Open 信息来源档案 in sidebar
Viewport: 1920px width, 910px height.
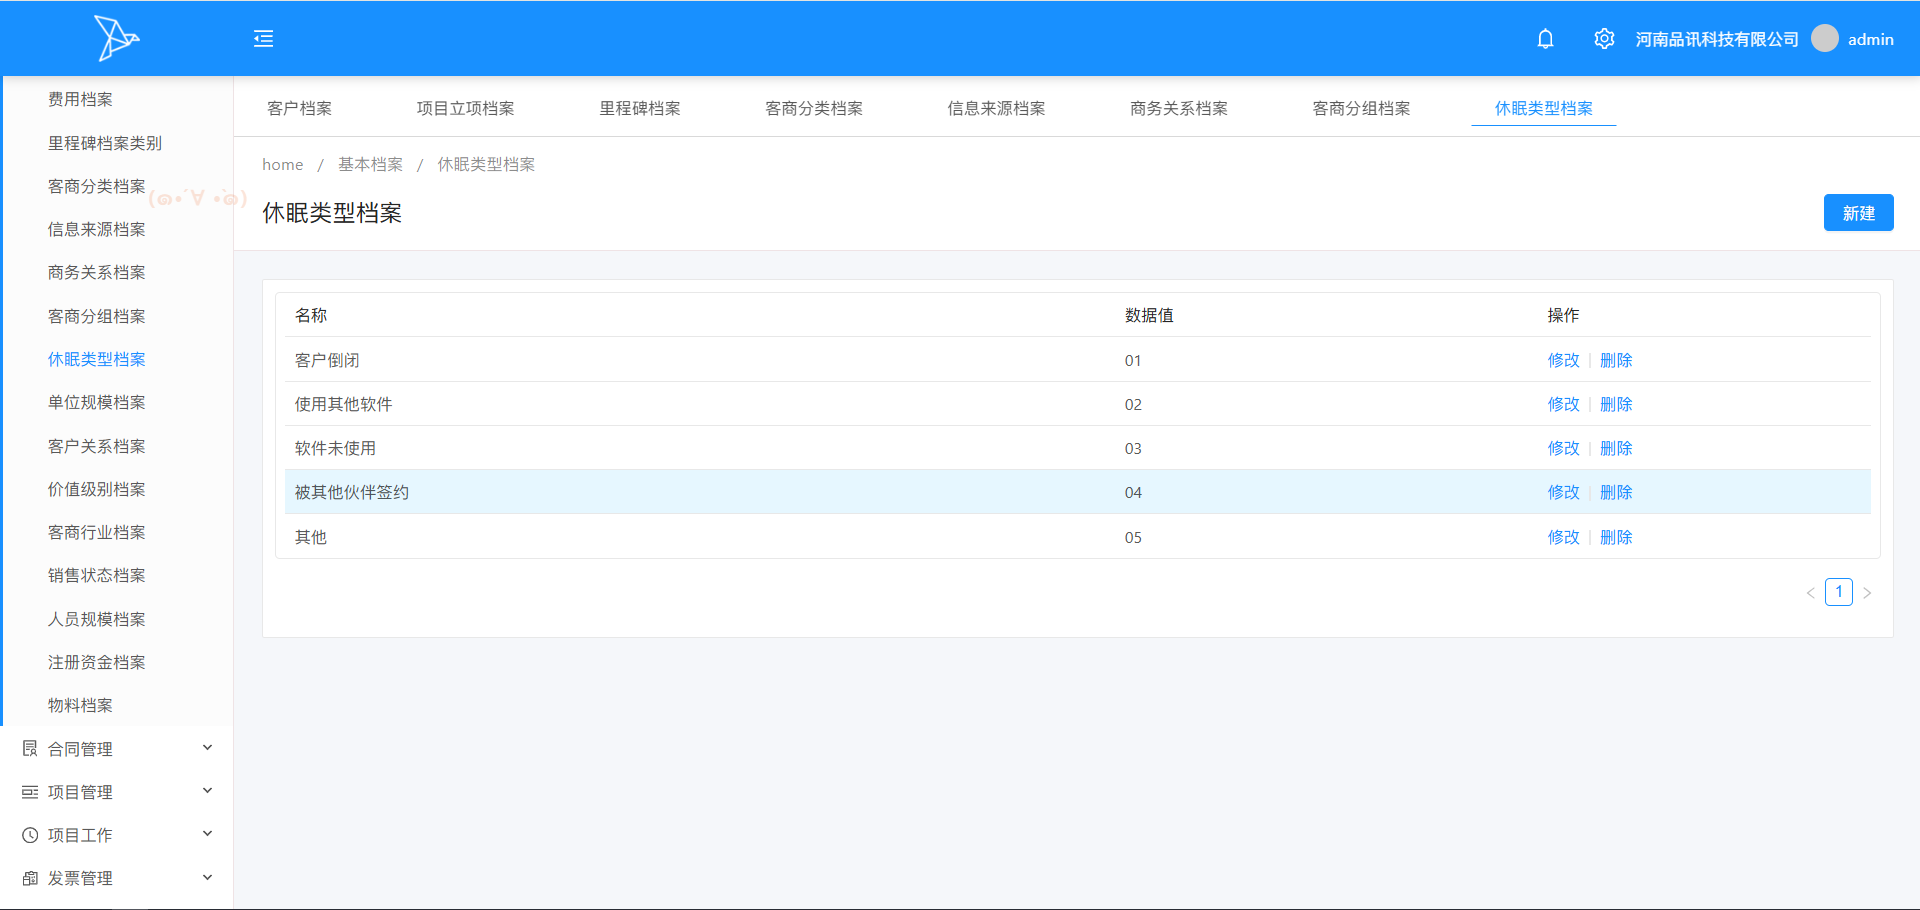point(97,229)
